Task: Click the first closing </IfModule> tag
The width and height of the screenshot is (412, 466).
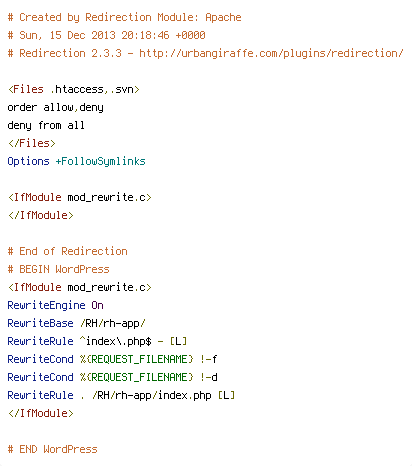Action: point(40,215)
